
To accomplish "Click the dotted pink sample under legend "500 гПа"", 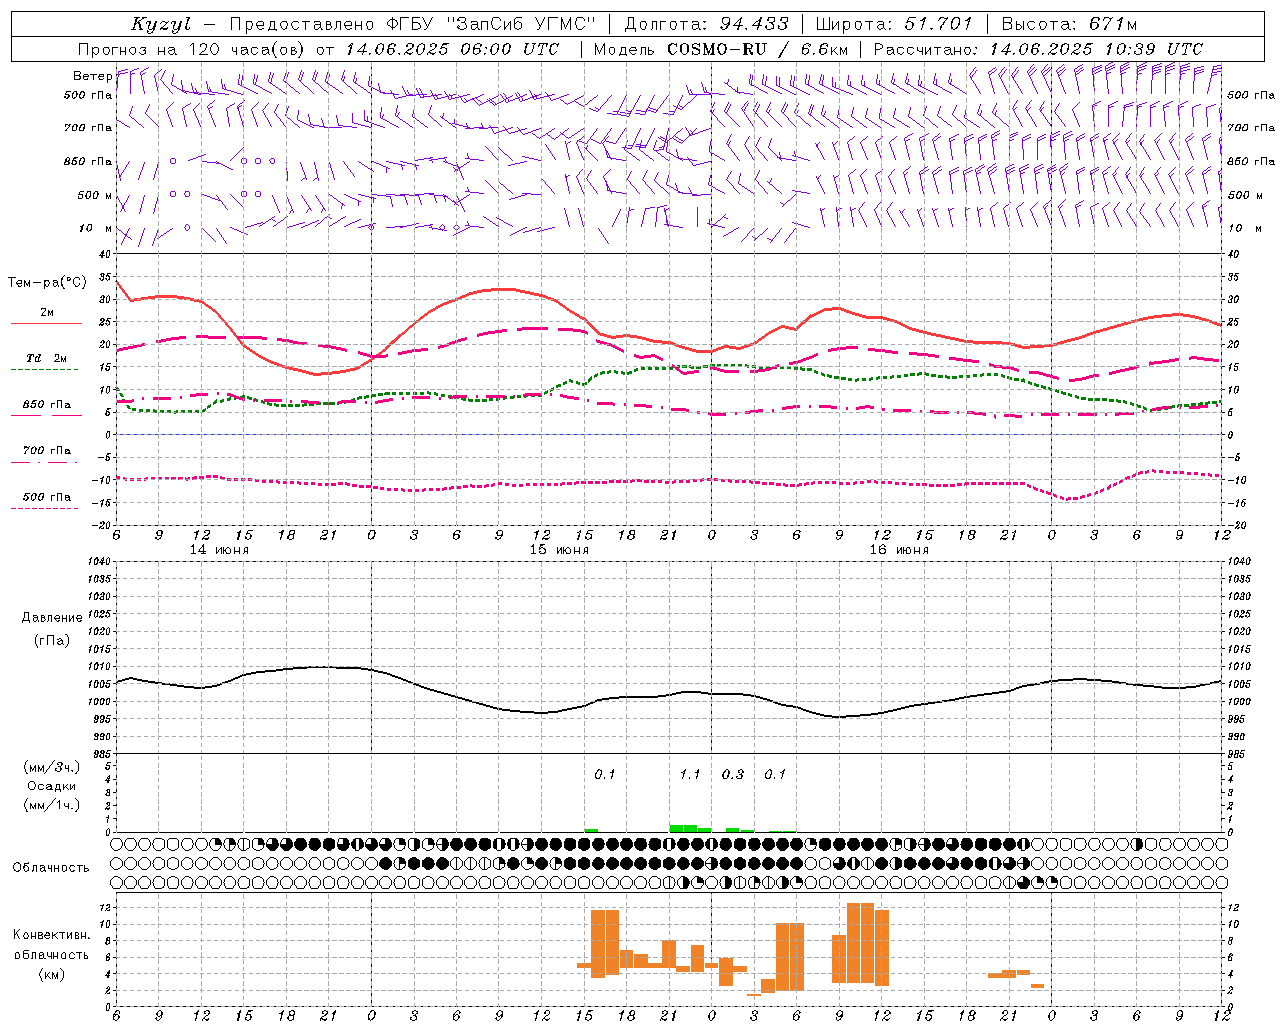I will pos(45,508).
